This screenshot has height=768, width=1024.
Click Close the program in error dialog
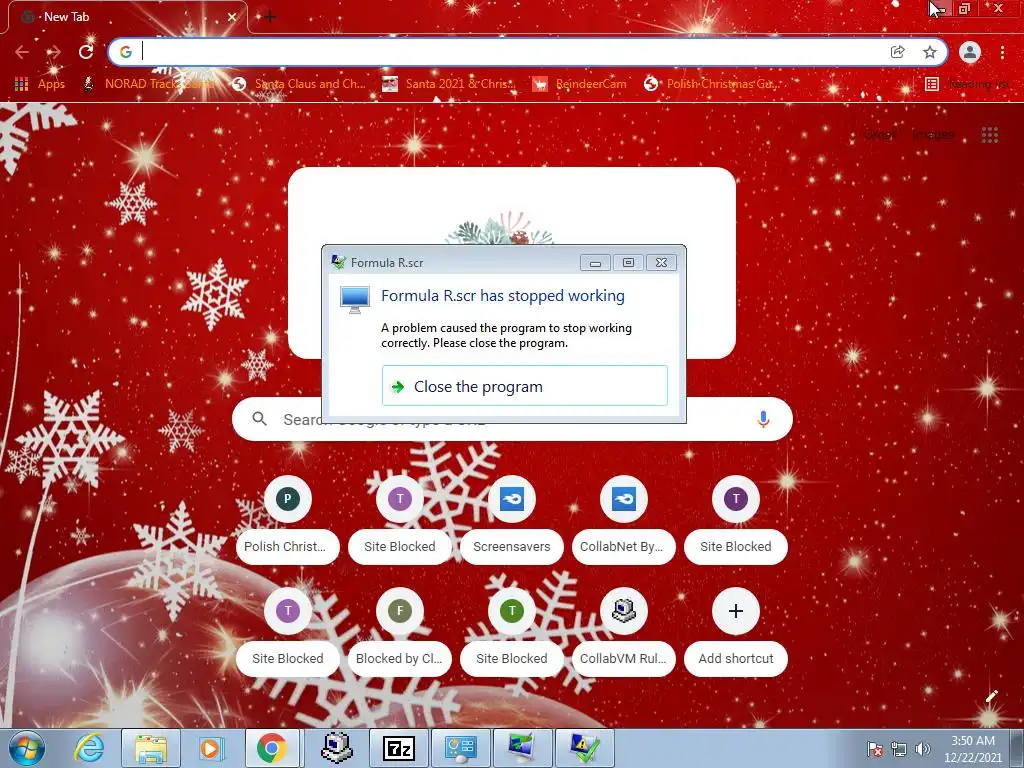524,386
